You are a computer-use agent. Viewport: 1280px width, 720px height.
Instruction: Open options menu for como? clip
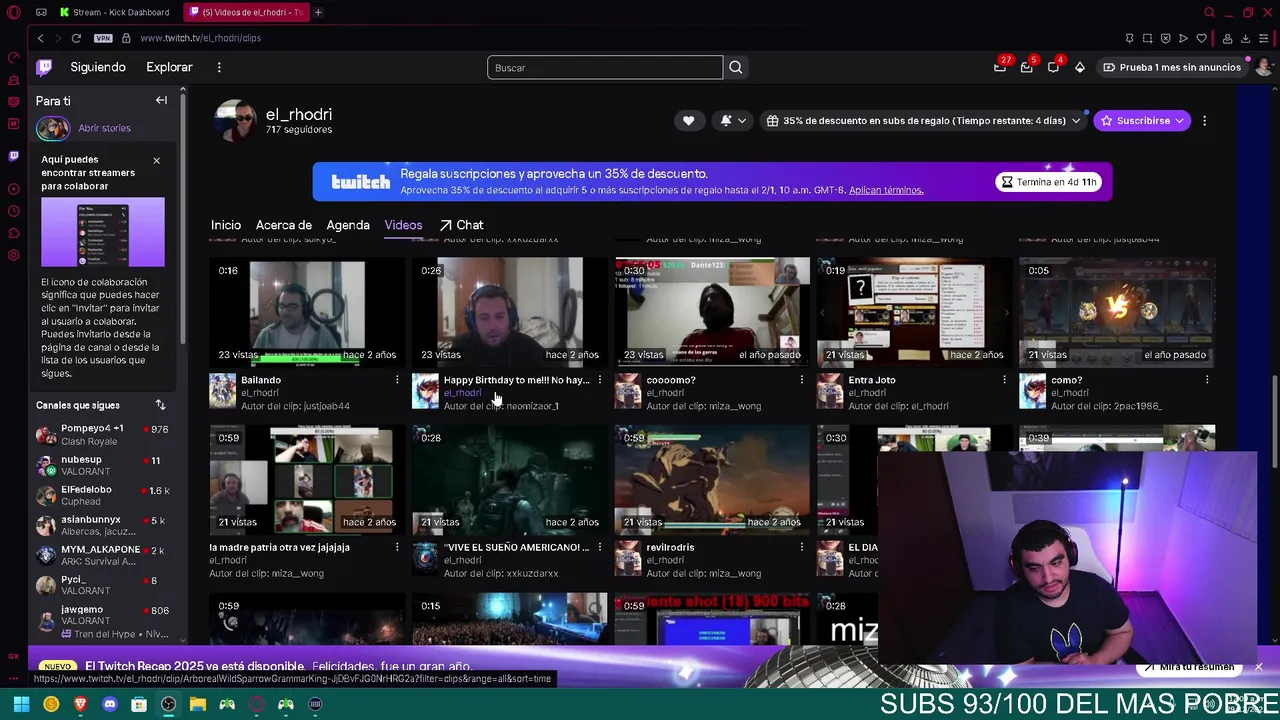click(x=1207, y=380)
